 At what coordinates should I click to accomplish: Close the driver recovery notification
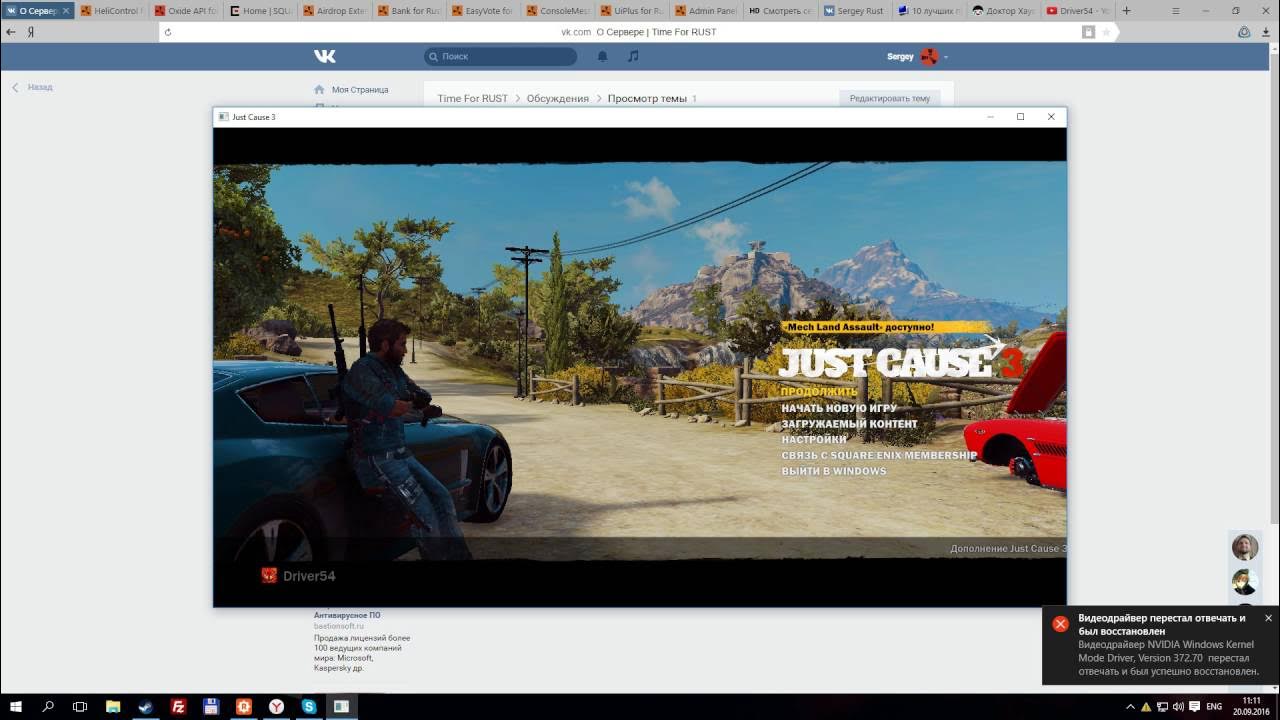[1268, 618]
